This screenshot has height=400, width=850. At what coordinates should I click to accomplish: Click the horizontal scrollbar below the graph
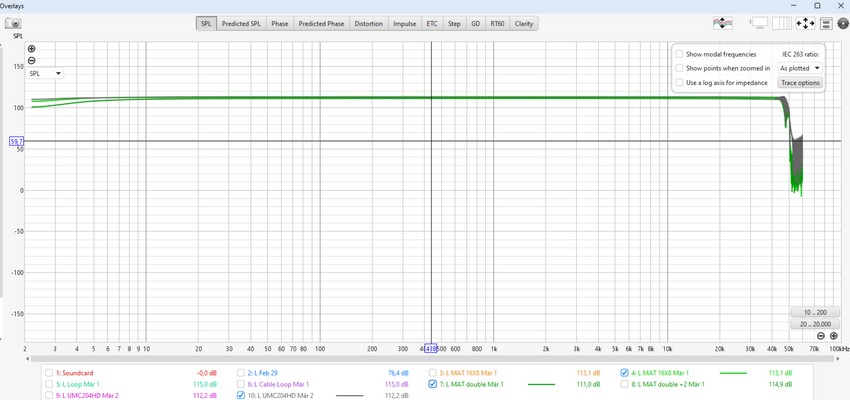pos(432,358)
